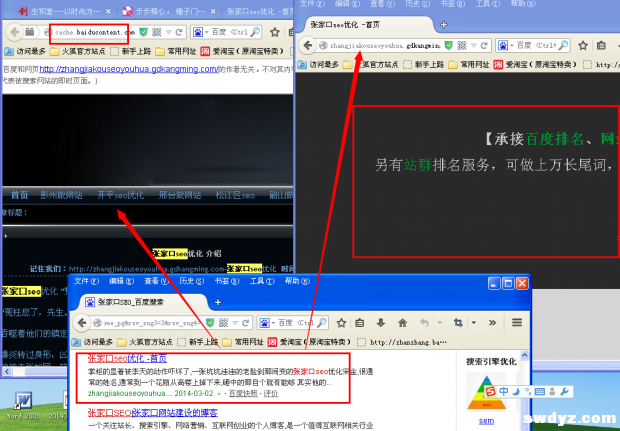
Task: Close the 生和堂 tab
Action: click(x=108, y=11)
